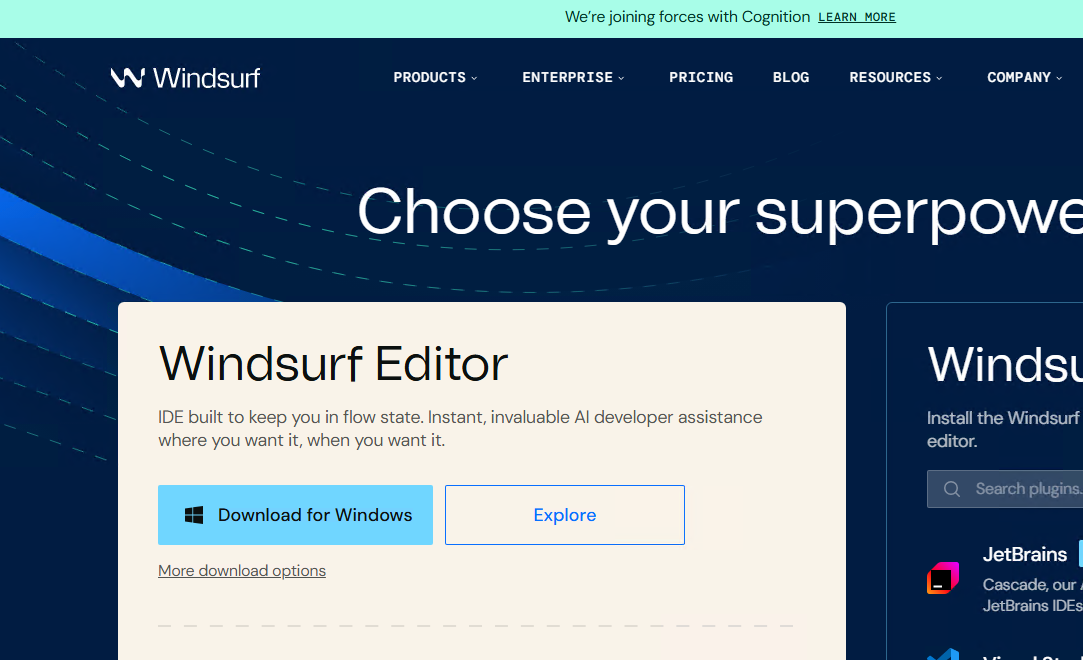Viewport: 1083px width, 660px height.
Task: Go to the Pricing page
Action: pos(701,77)
